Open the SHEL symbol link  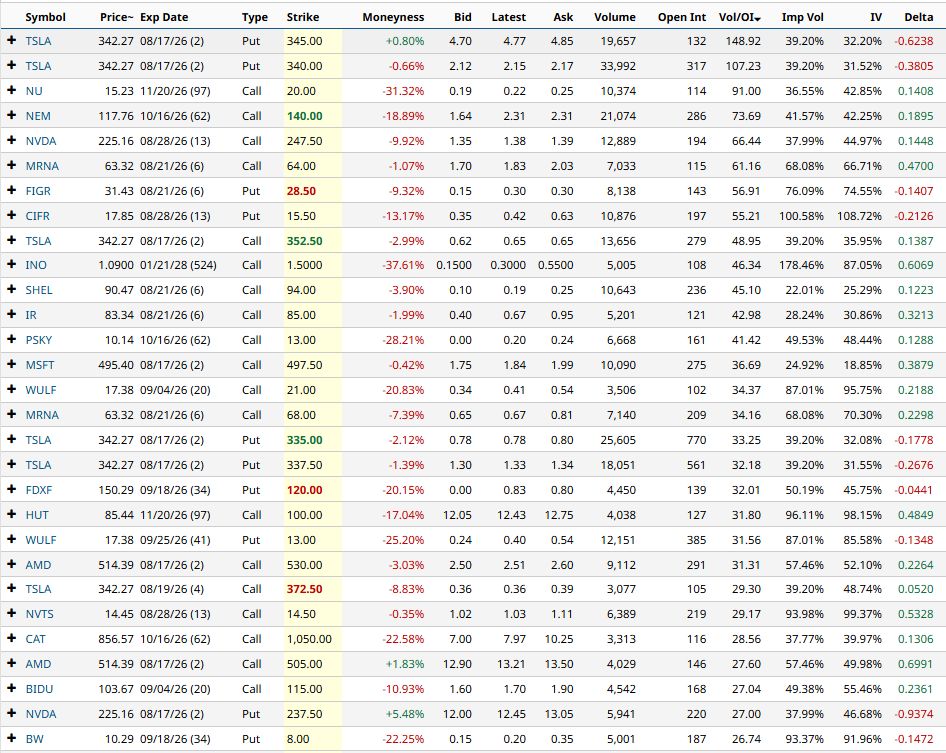(39, 290)
